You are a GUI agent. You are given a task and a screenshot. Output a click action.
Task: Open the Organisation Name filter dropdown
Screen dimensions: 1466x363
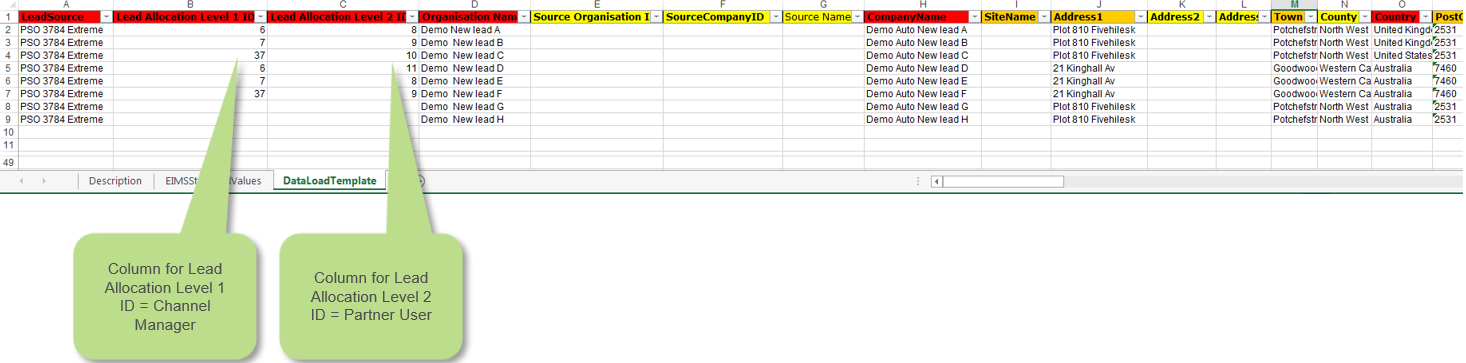coord(523,18)
